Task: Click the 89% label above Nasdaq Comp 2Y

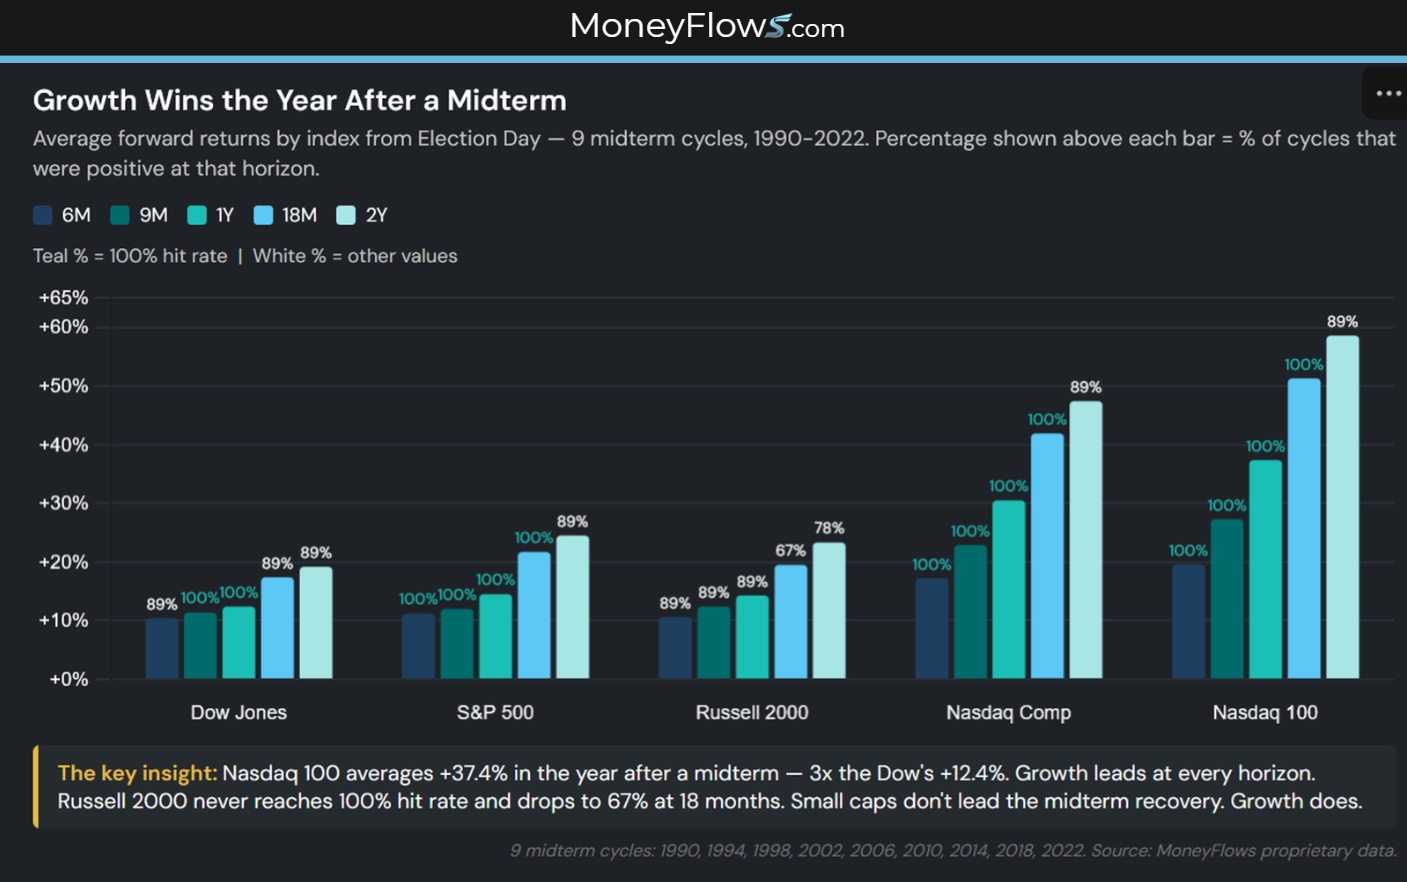Action: pyautogui.click(x=1086, y=387)
